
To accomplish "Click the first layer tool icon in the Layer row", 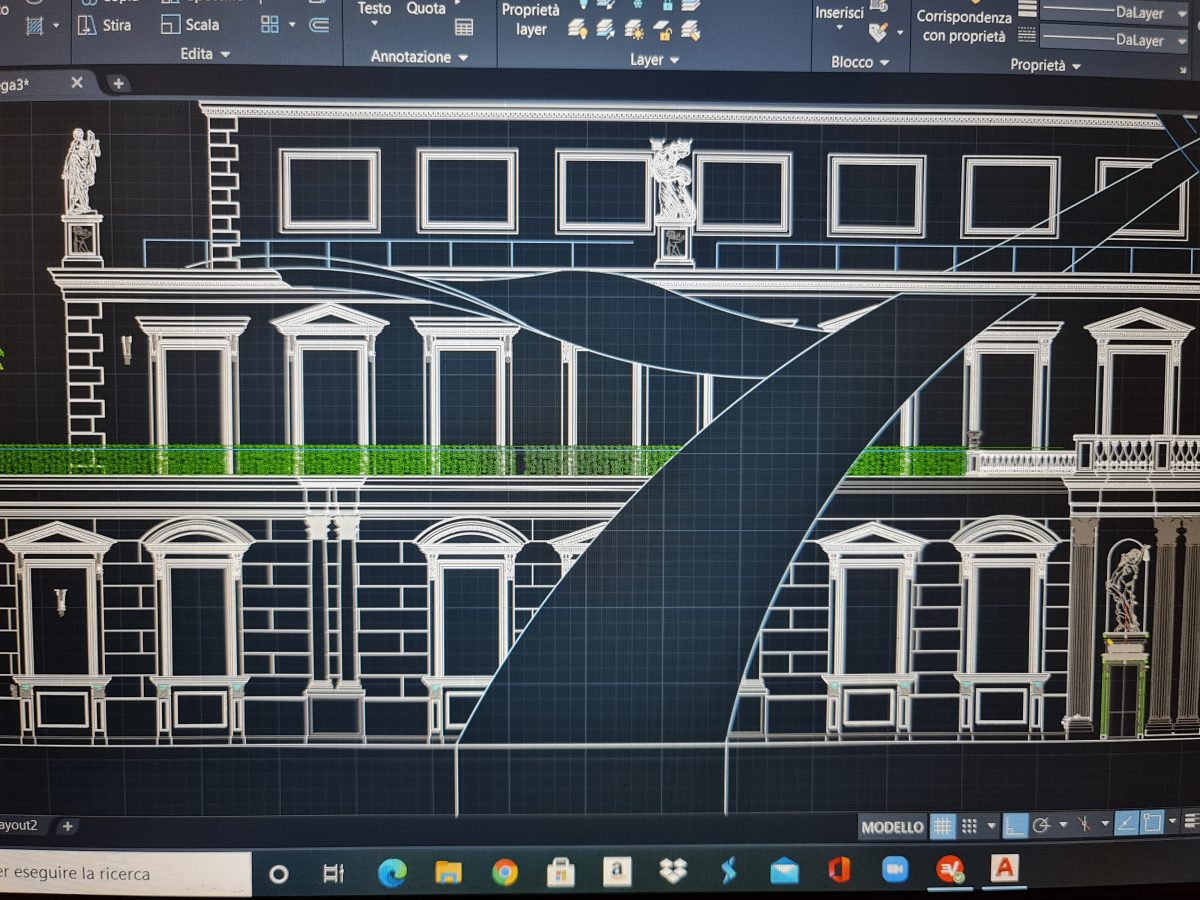I will (x=577, y=28).
